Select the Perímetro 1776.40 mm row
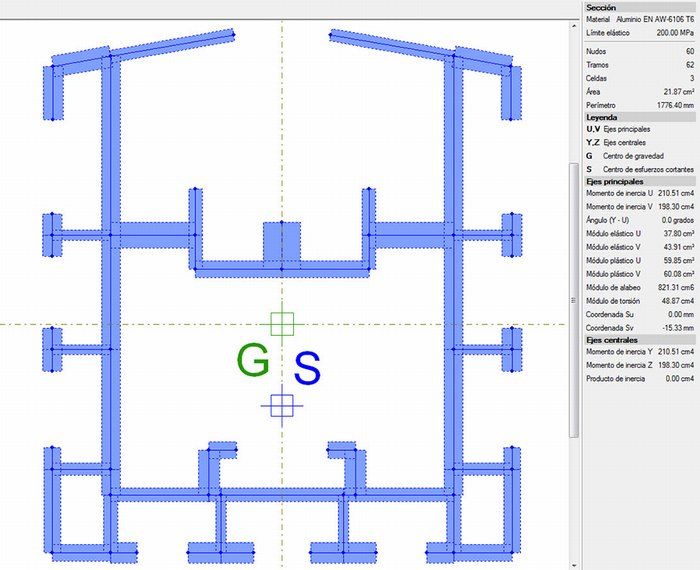 point(640,104)
